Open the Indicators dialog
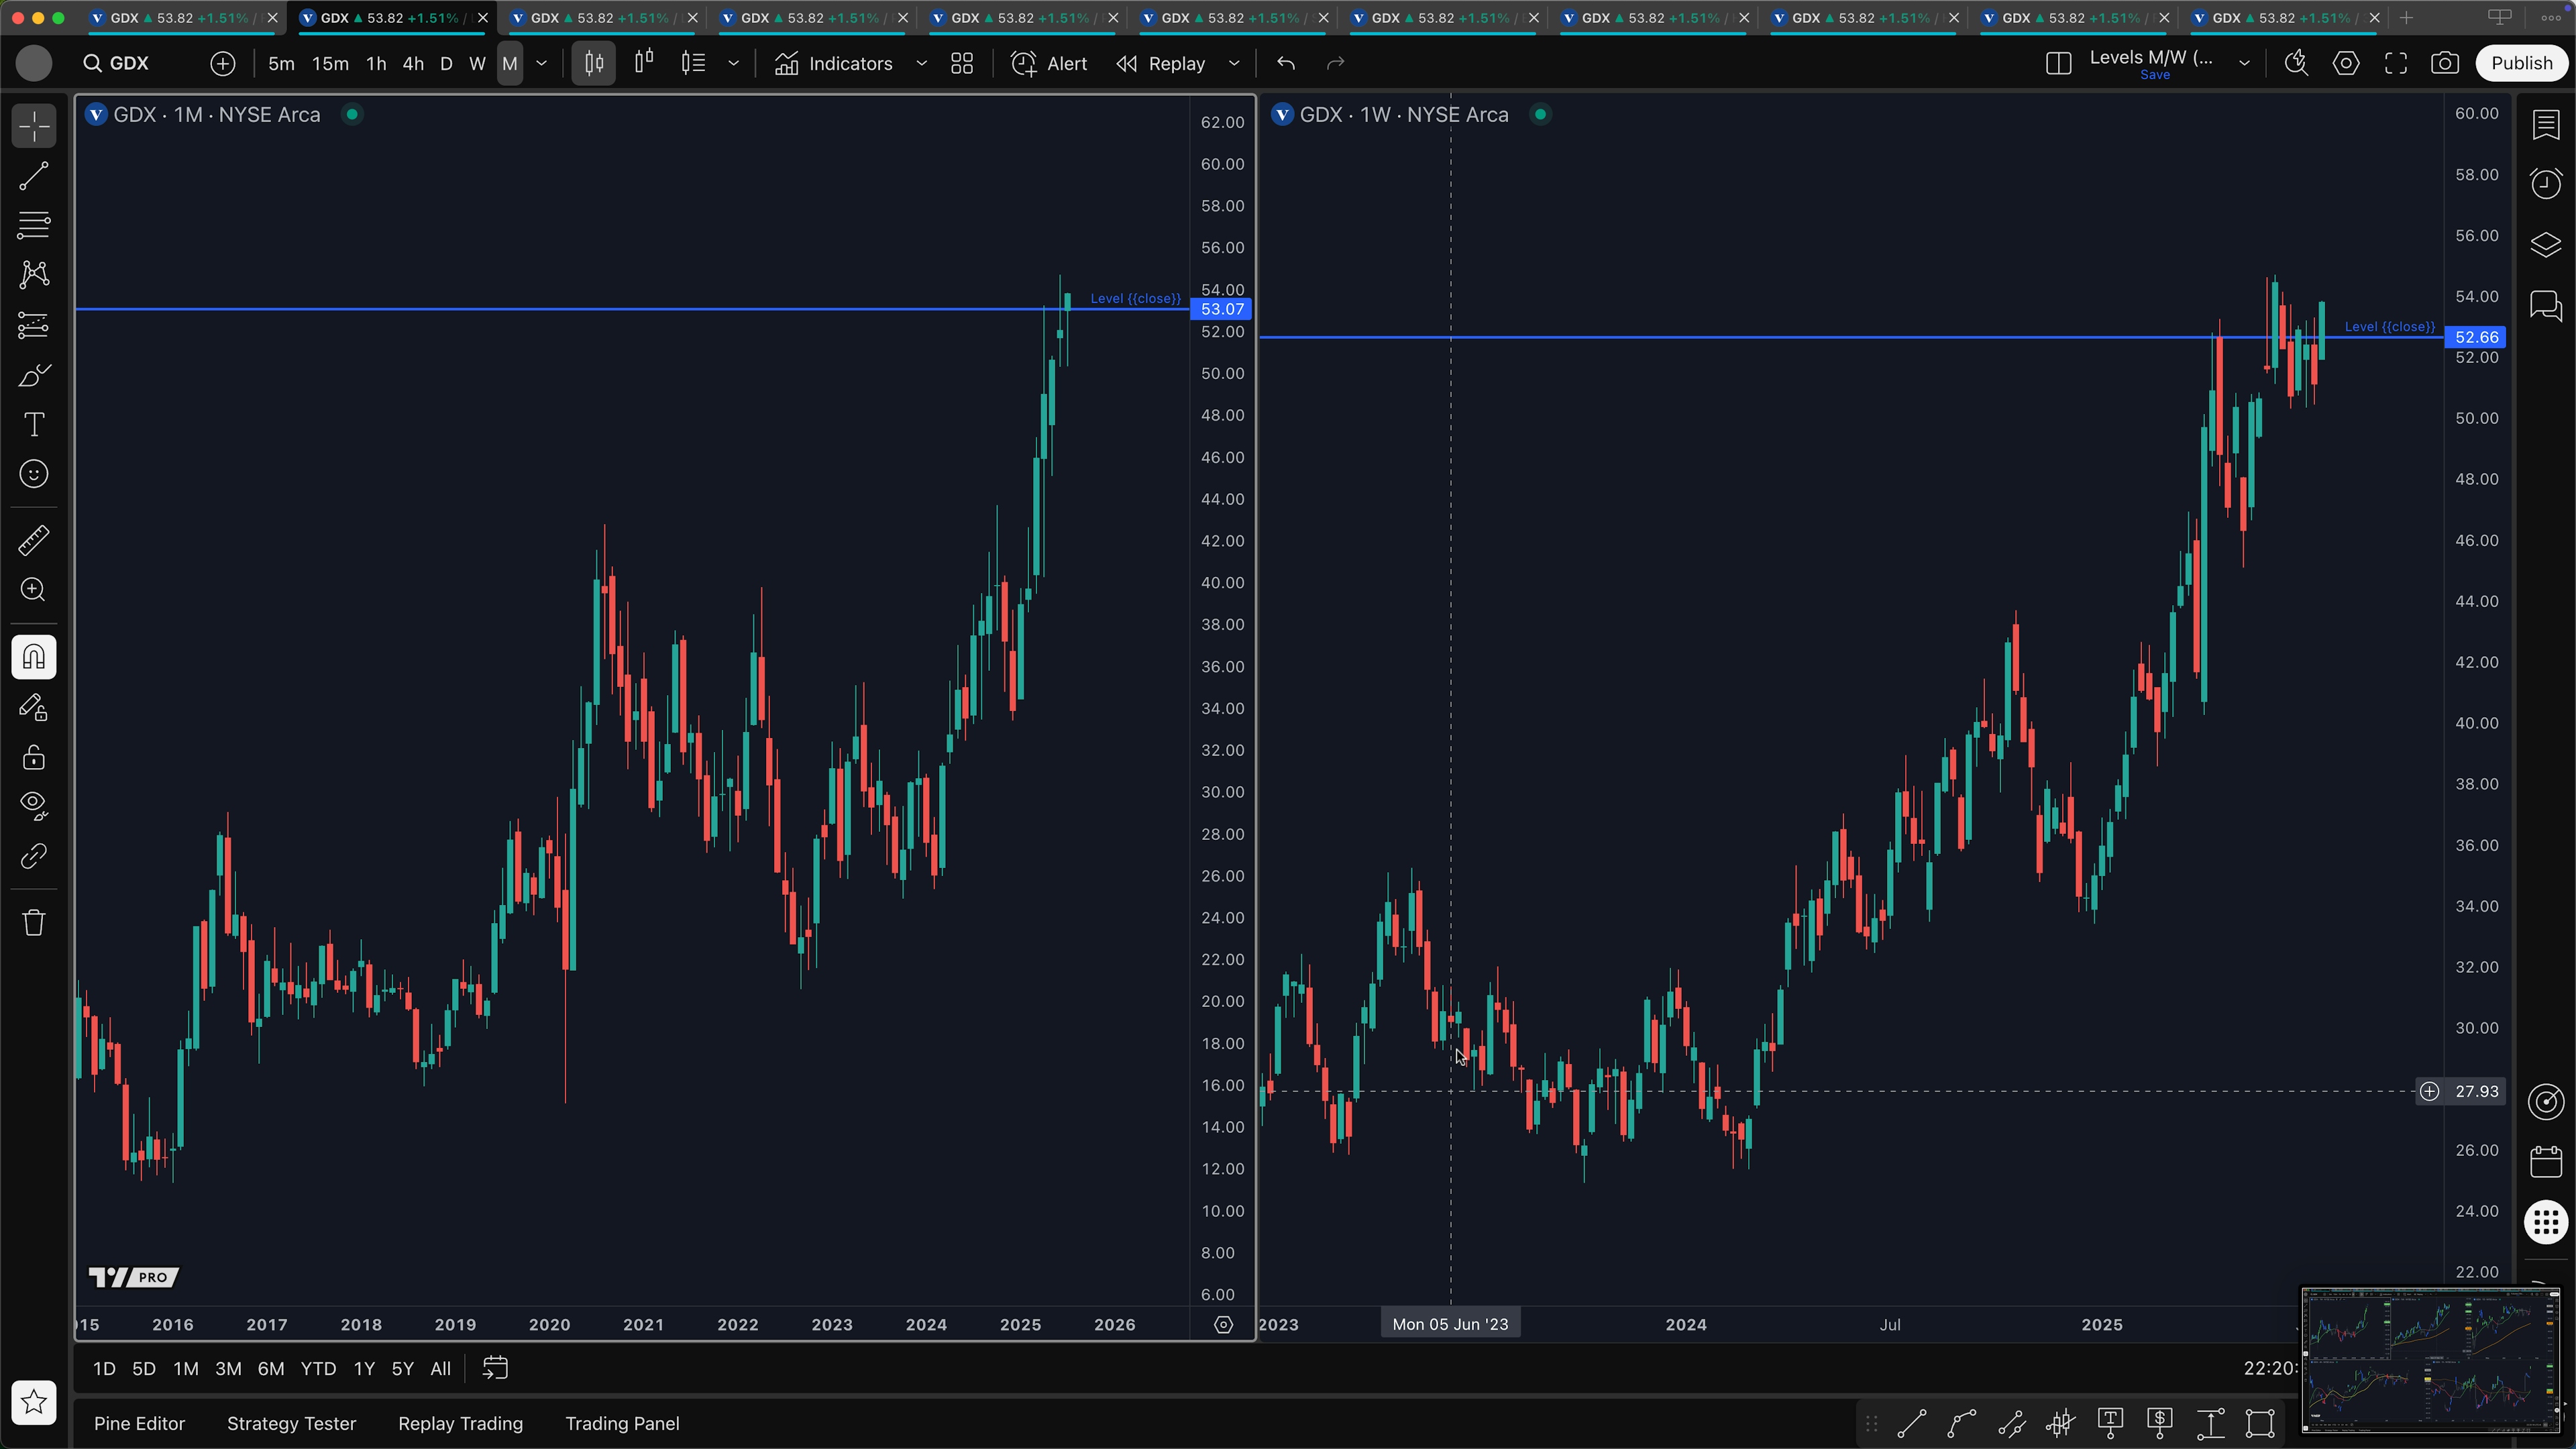This screenshot has width=2576, height=1449. pyautogui.click(x=833, y=64)
